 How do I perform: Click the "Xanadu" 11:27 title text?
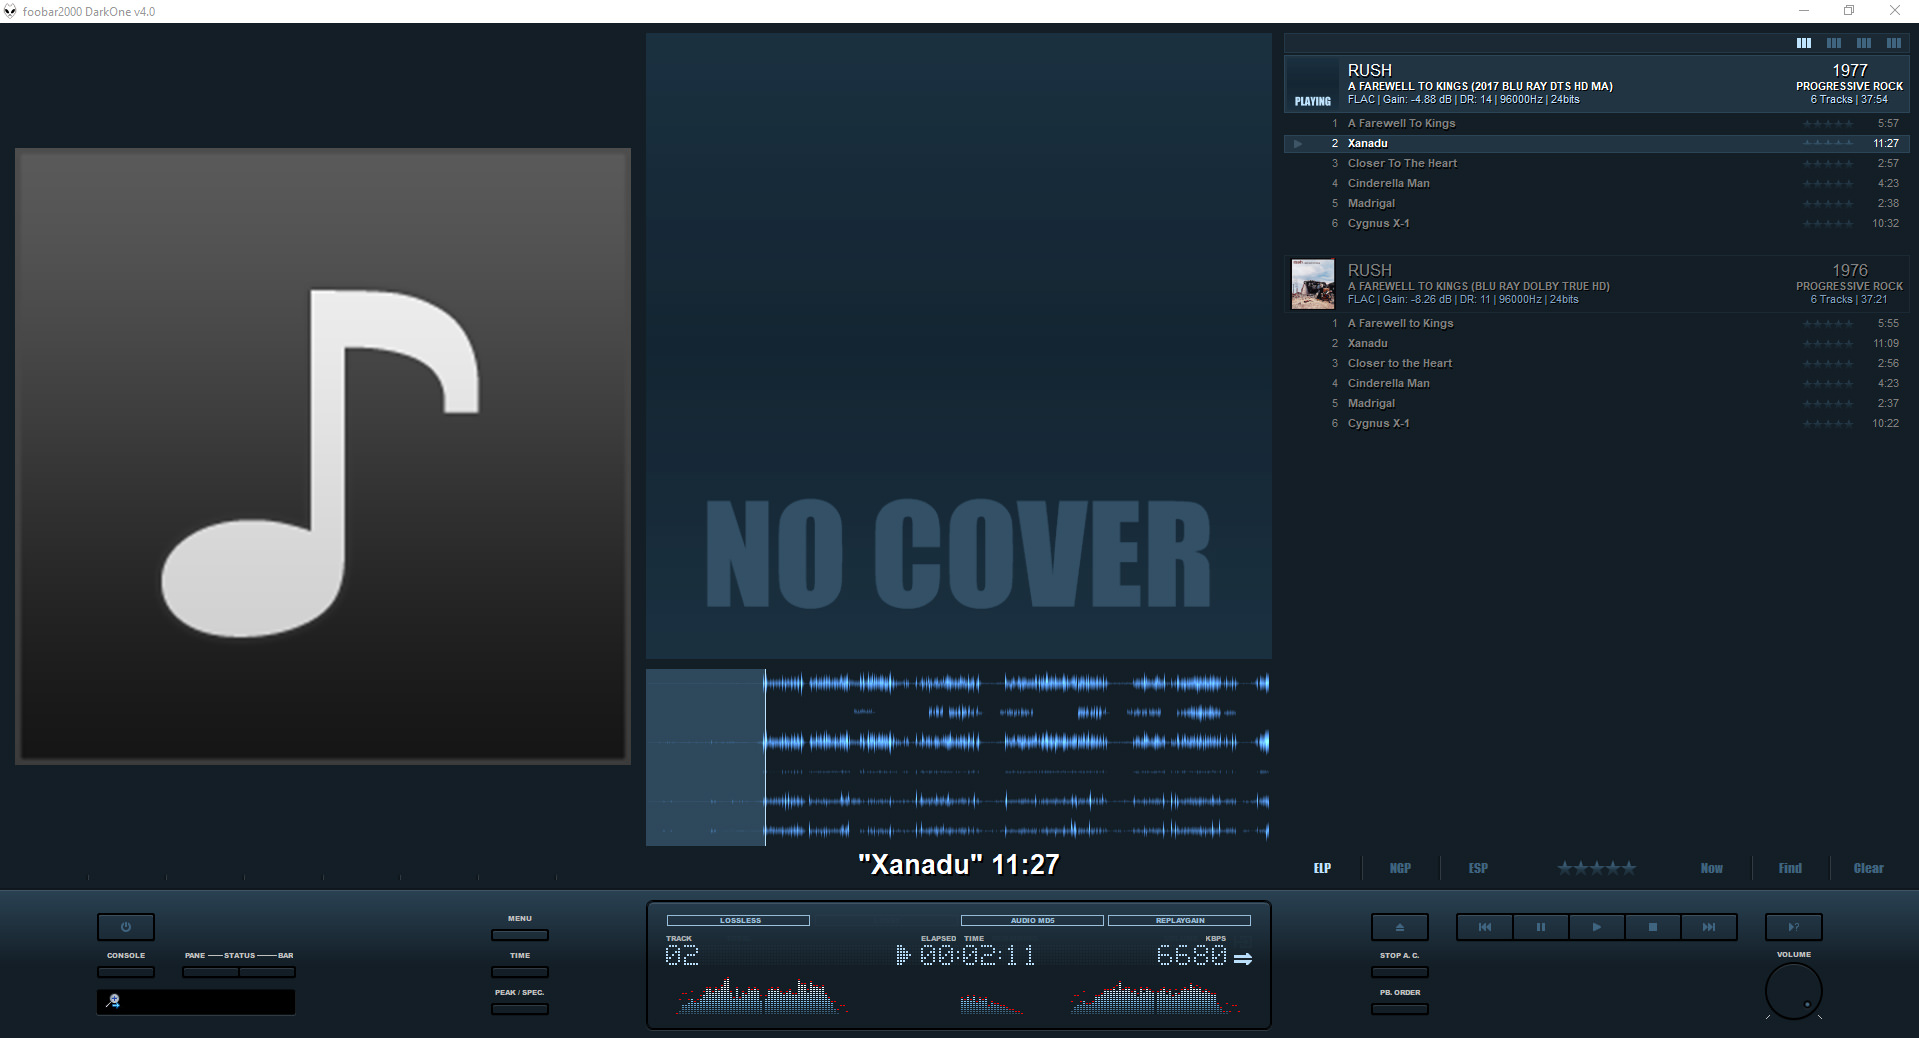(958, 865)
